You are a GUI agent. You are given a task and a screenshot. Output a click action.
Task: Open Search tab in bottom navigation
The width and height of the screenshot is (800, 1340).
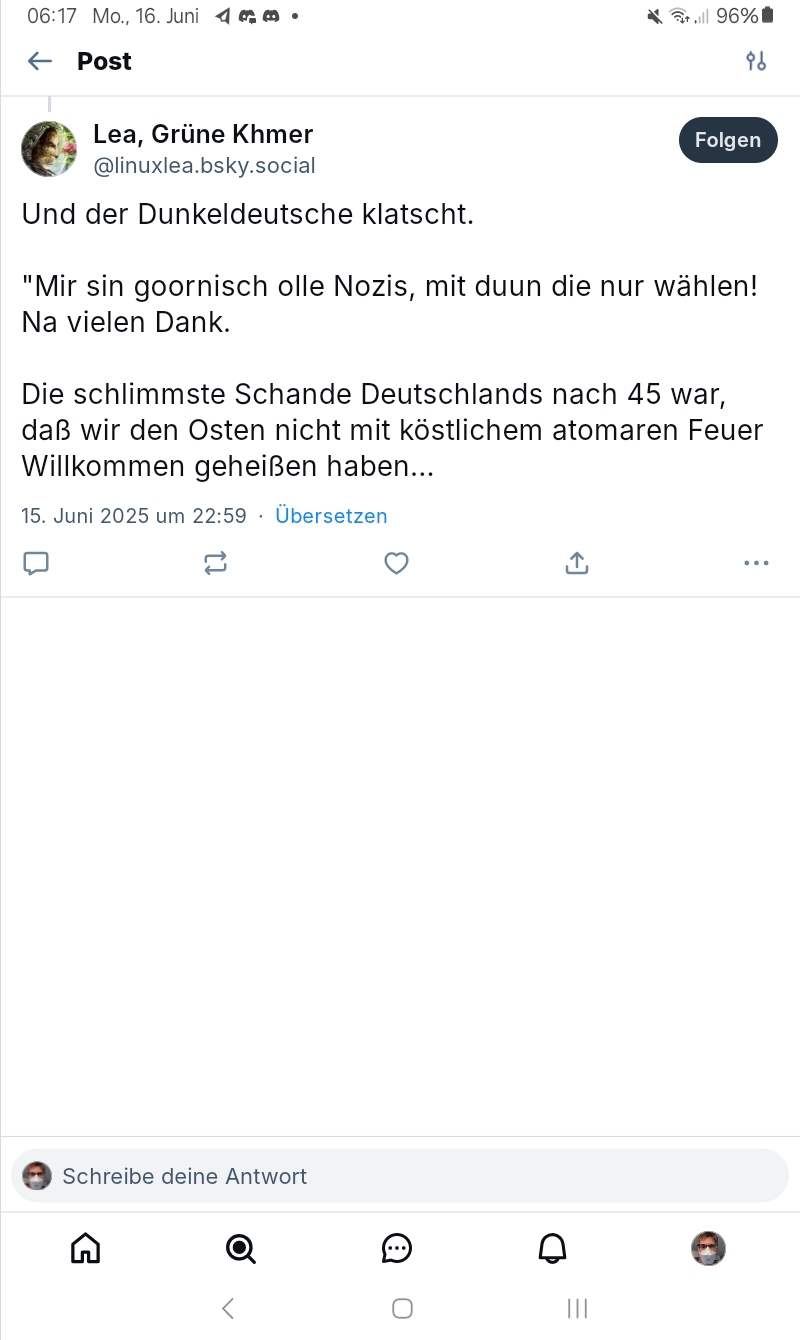241,1248
